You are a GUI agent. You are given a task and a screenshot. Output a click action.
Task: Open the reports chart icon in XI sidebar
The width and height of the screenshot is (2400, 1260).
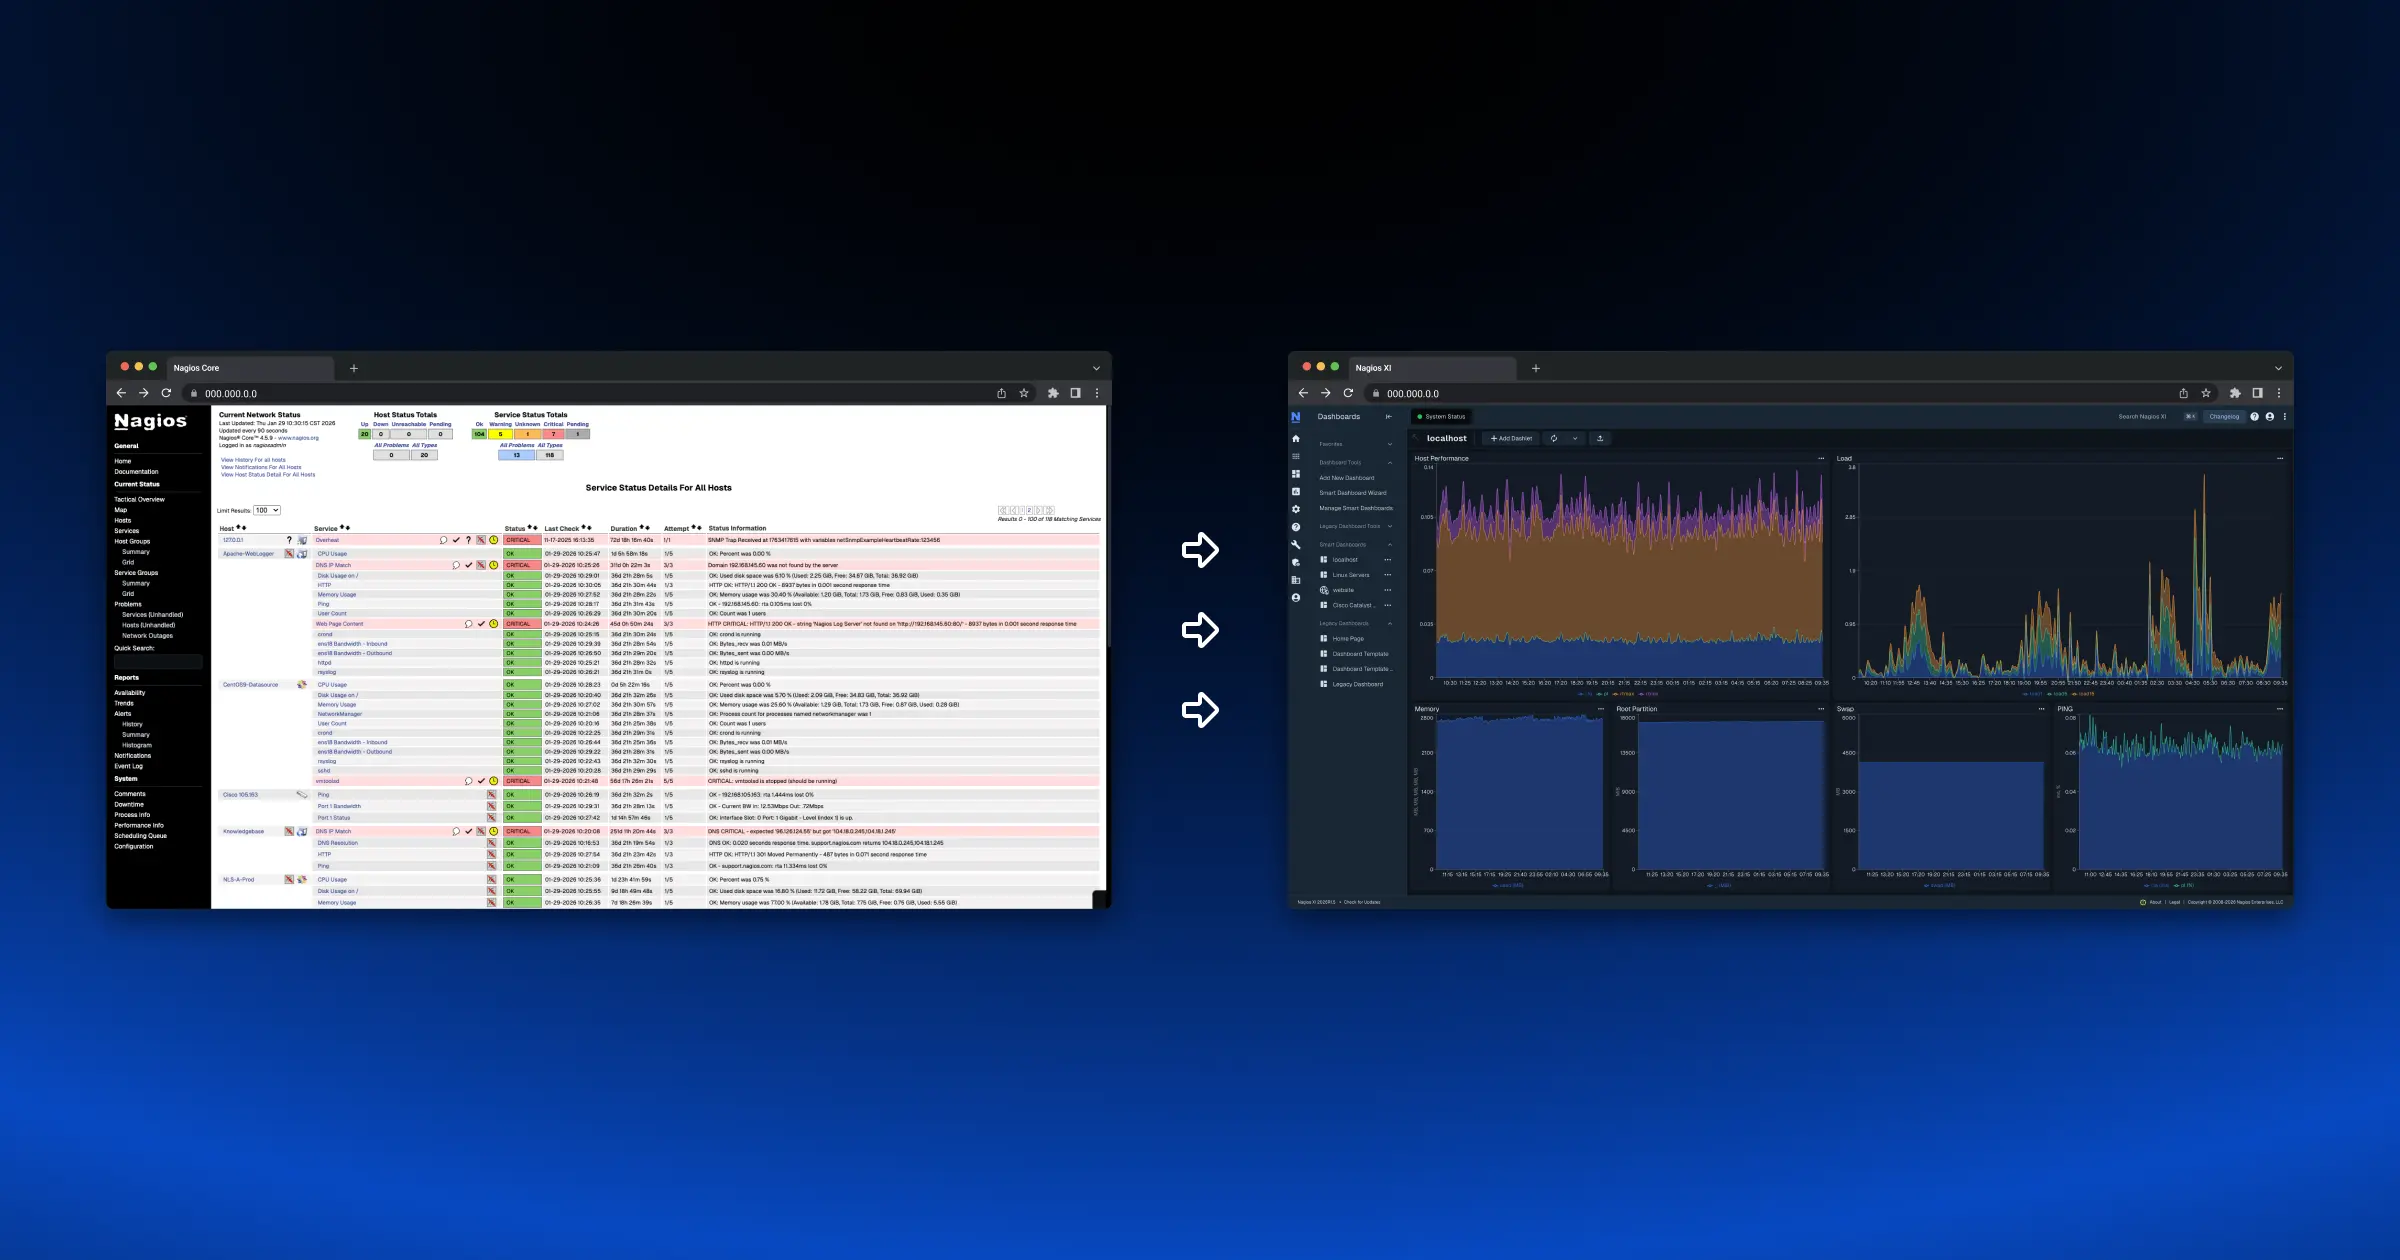tap(1296, 492)
